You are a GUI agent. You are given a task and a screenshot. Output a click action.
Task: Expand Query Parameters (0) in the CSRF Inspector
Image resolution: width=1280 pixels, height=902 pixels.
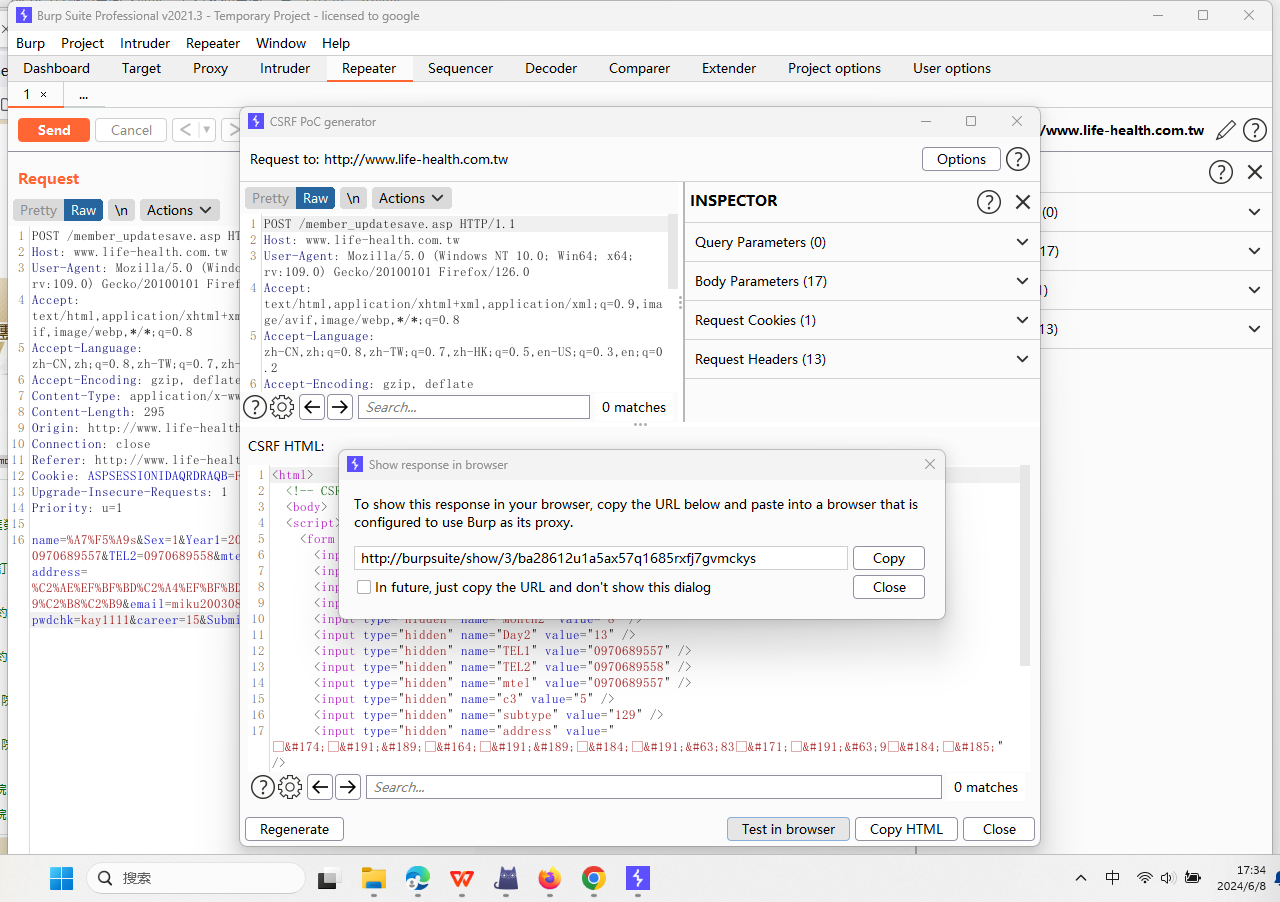click(861, 242)
